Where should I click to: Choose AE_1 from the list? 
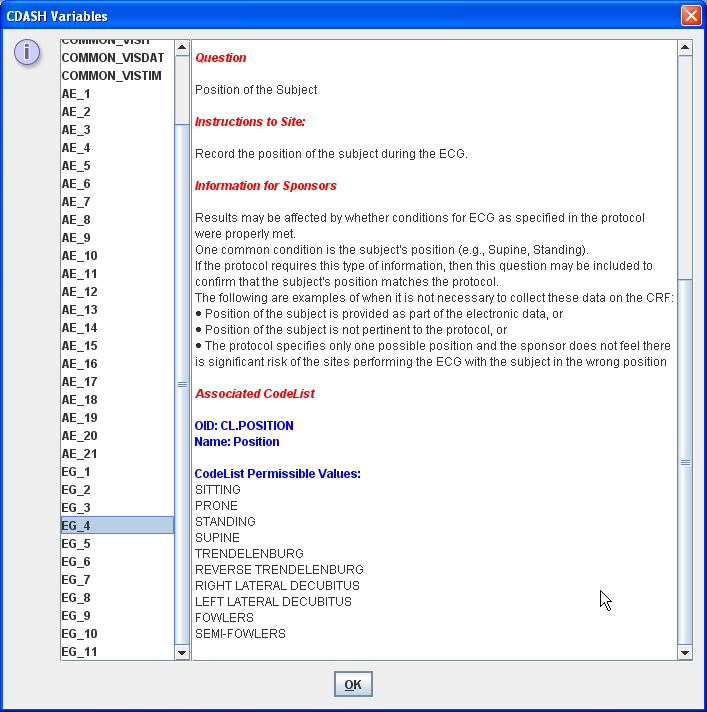point(76,94)
